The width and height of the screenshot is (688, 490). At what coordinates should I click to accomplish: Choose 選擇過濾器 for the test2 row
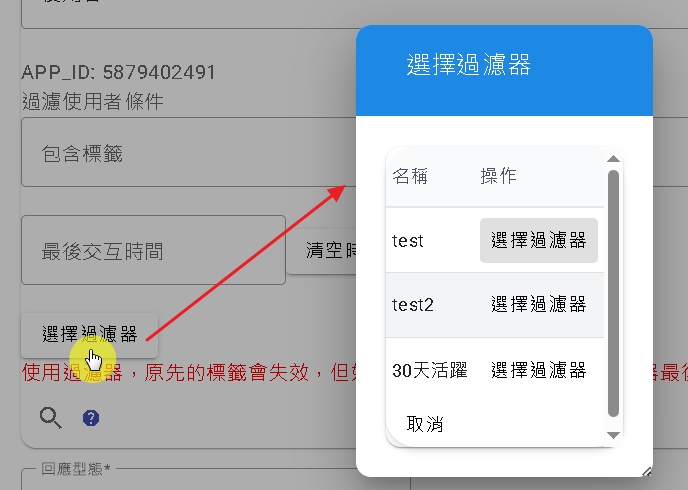pos(538,305)
